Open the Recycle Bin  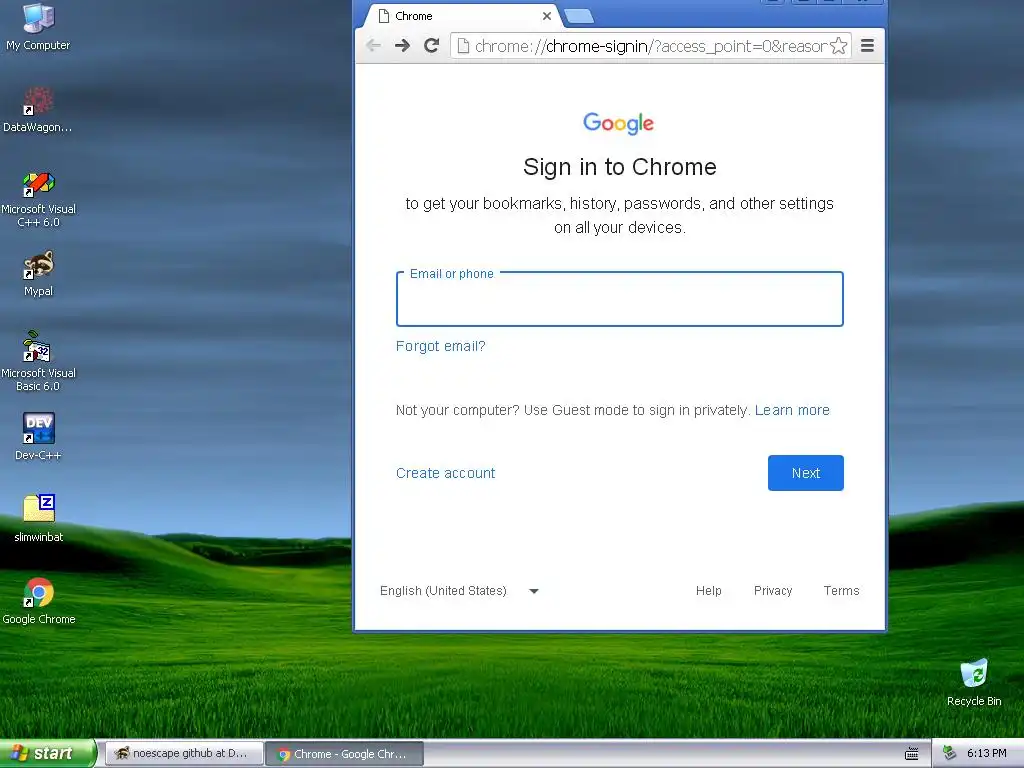pyautogui.click(x=974, y=682)
